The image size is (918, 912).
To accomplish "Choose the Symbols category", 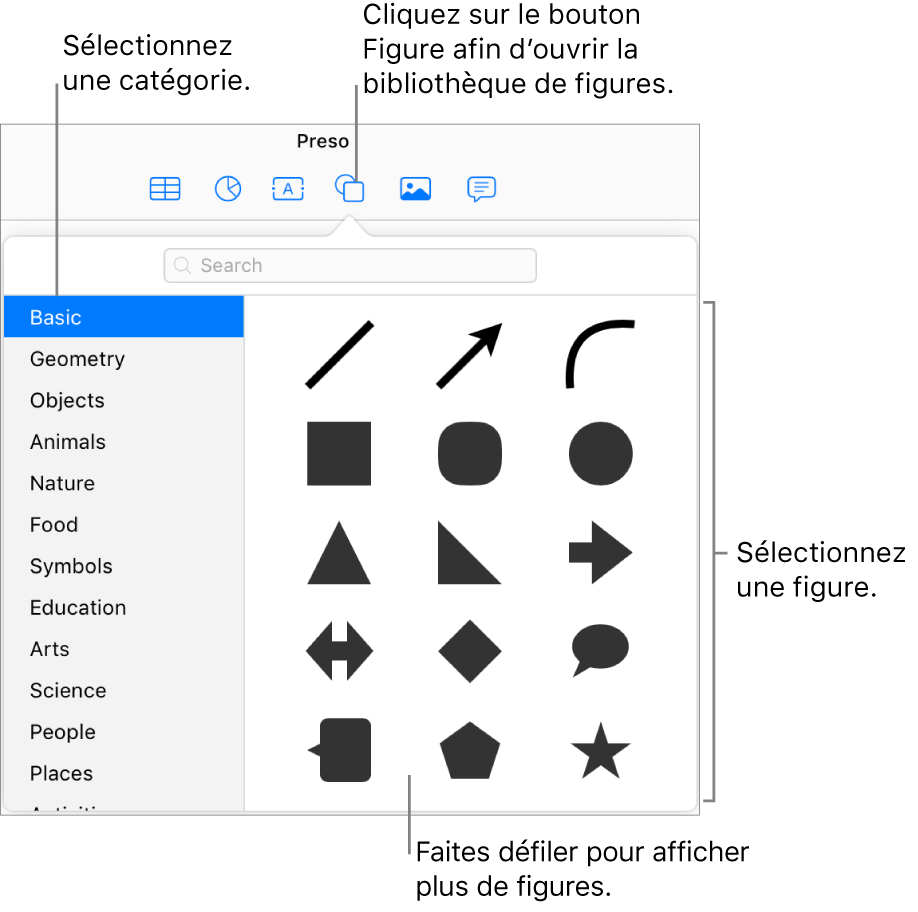I will click(124, 566).
